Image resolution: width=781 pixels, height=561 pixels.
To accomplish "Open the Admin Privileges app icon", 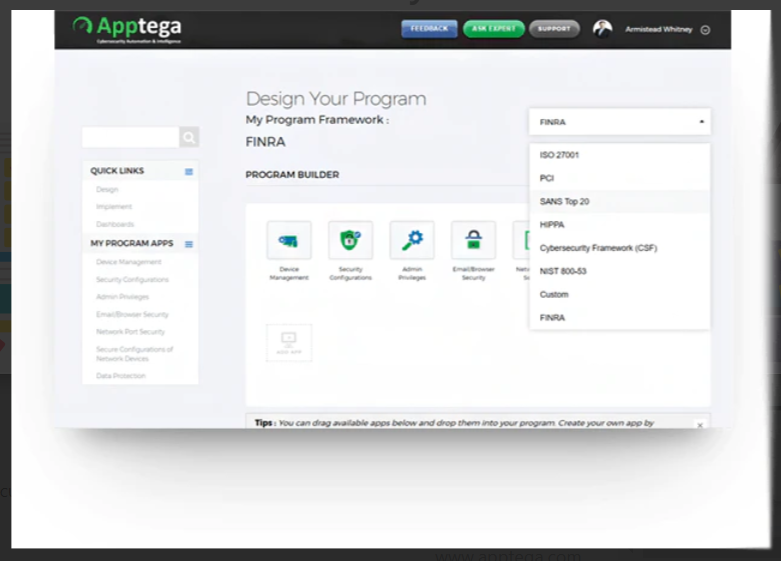I will click(x=412, y=240).
